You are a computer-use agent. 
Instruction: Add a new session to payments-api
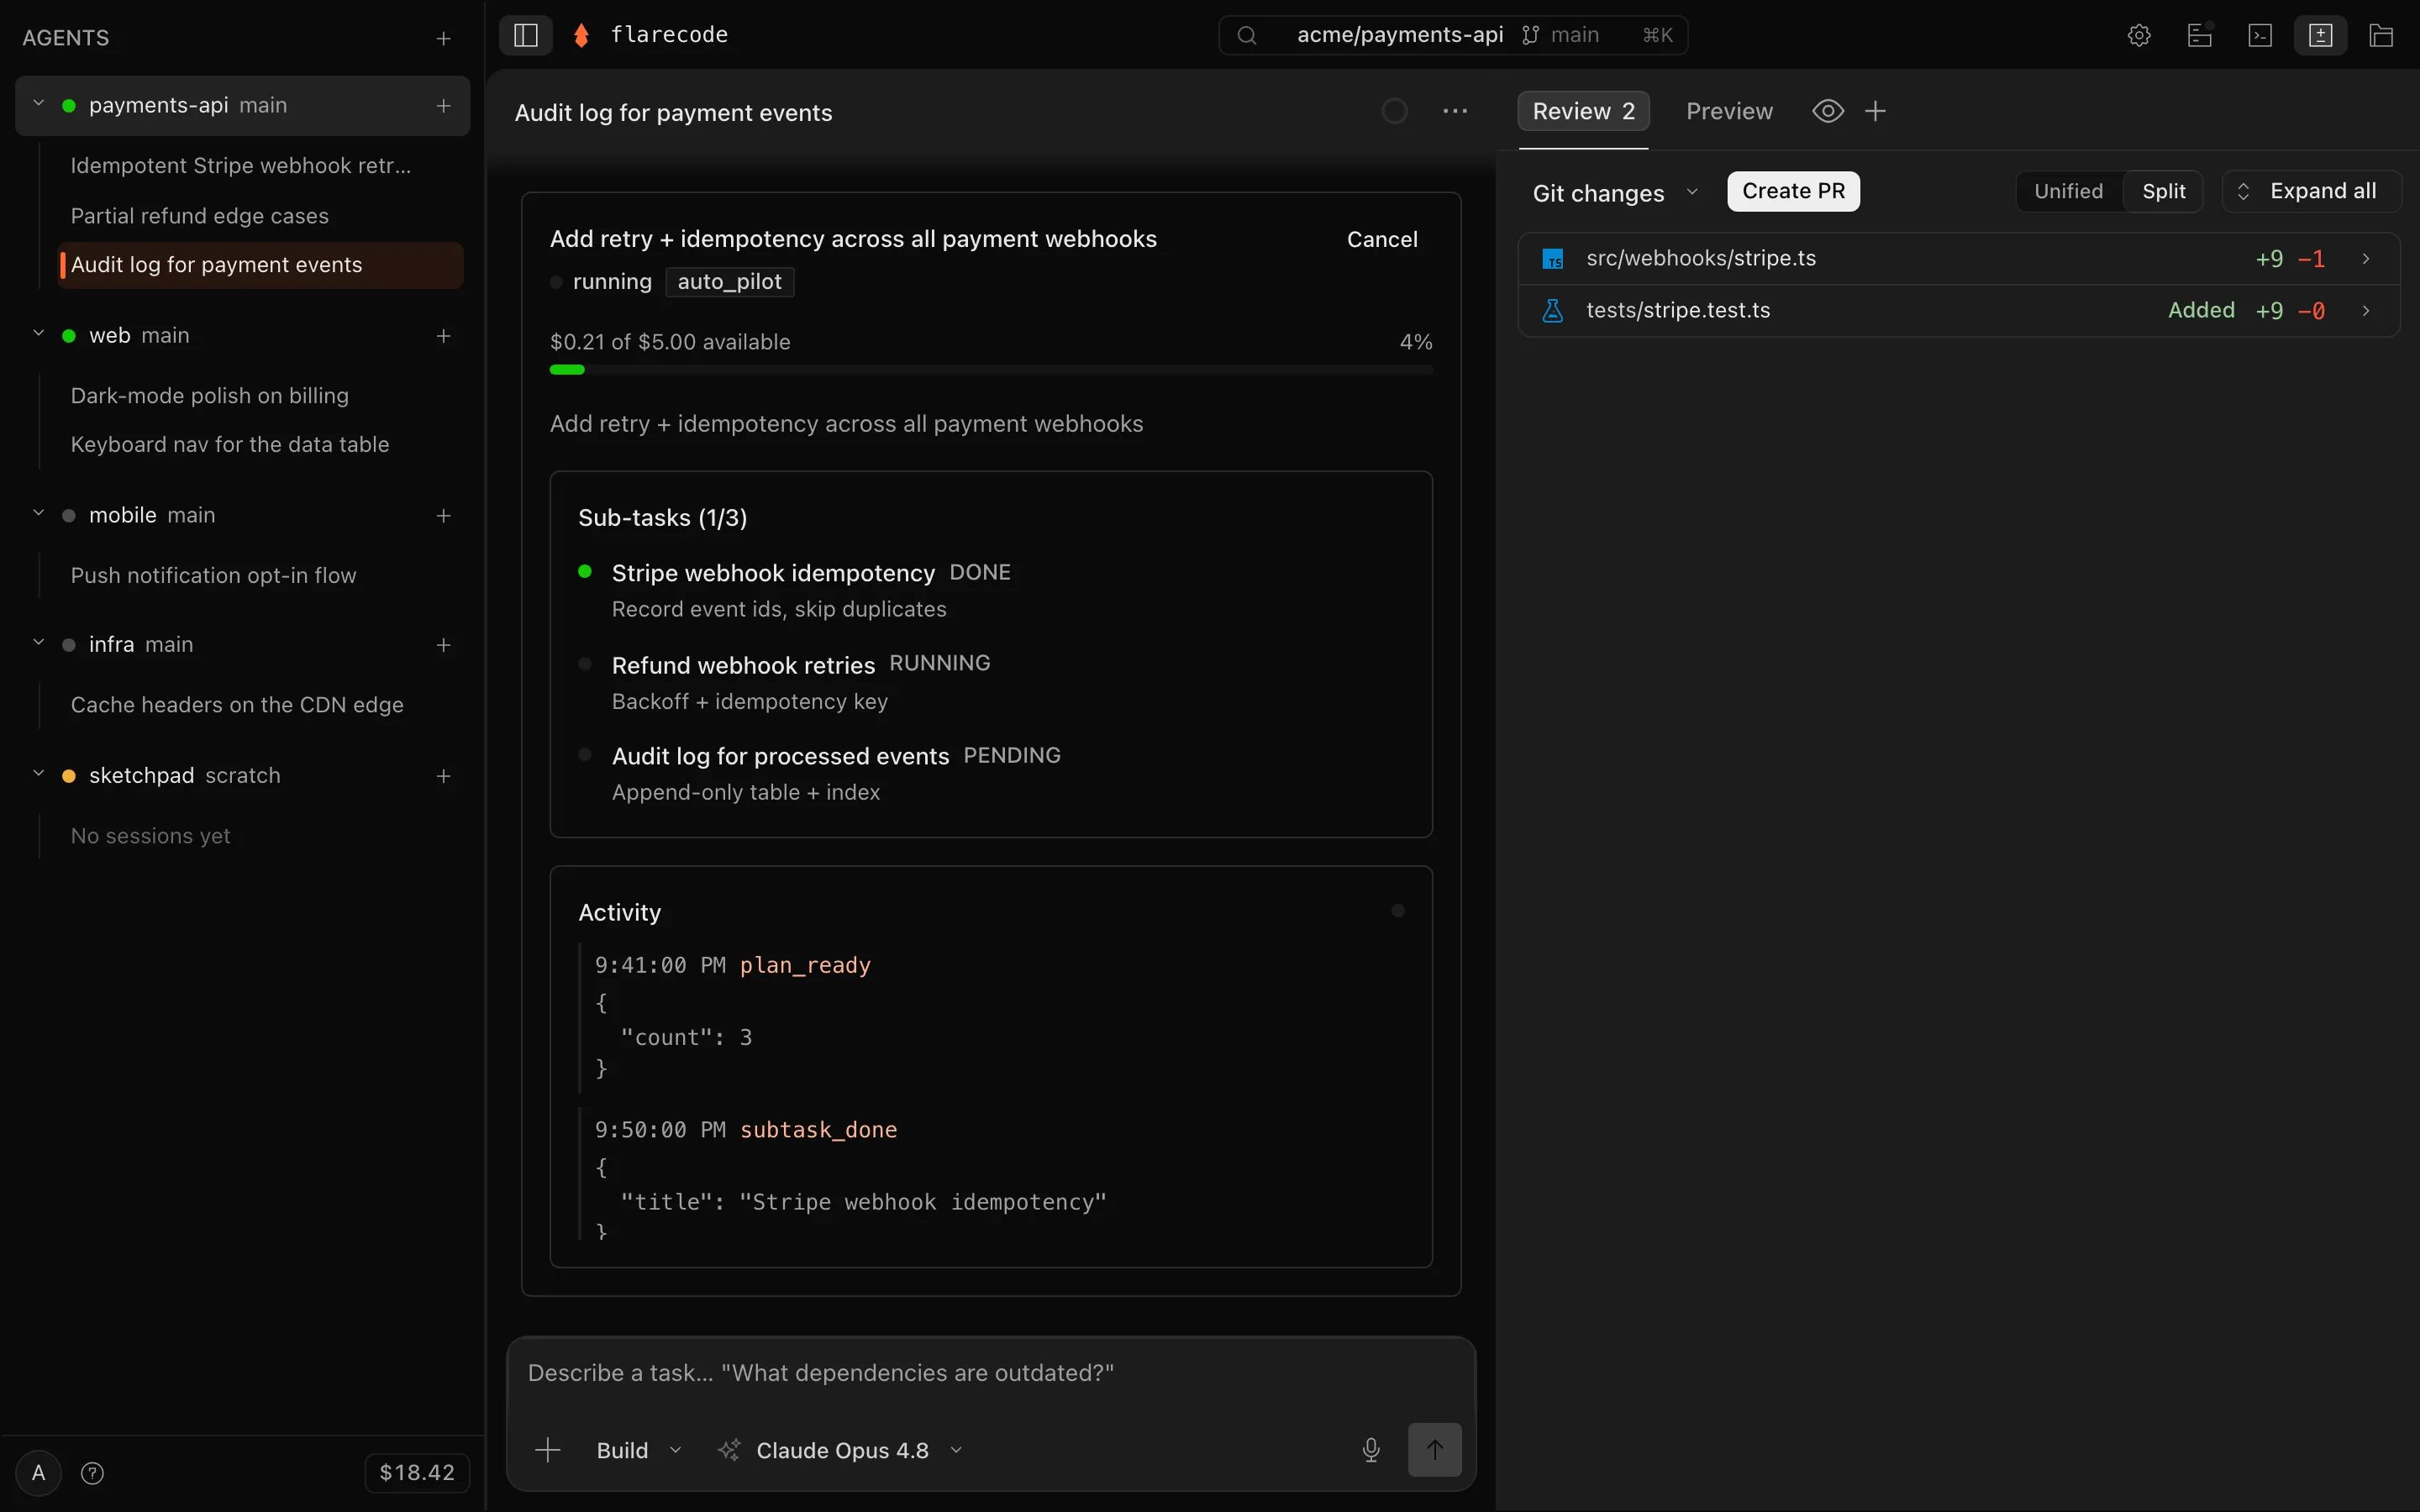pyautogui.click(x=443, y=105)
